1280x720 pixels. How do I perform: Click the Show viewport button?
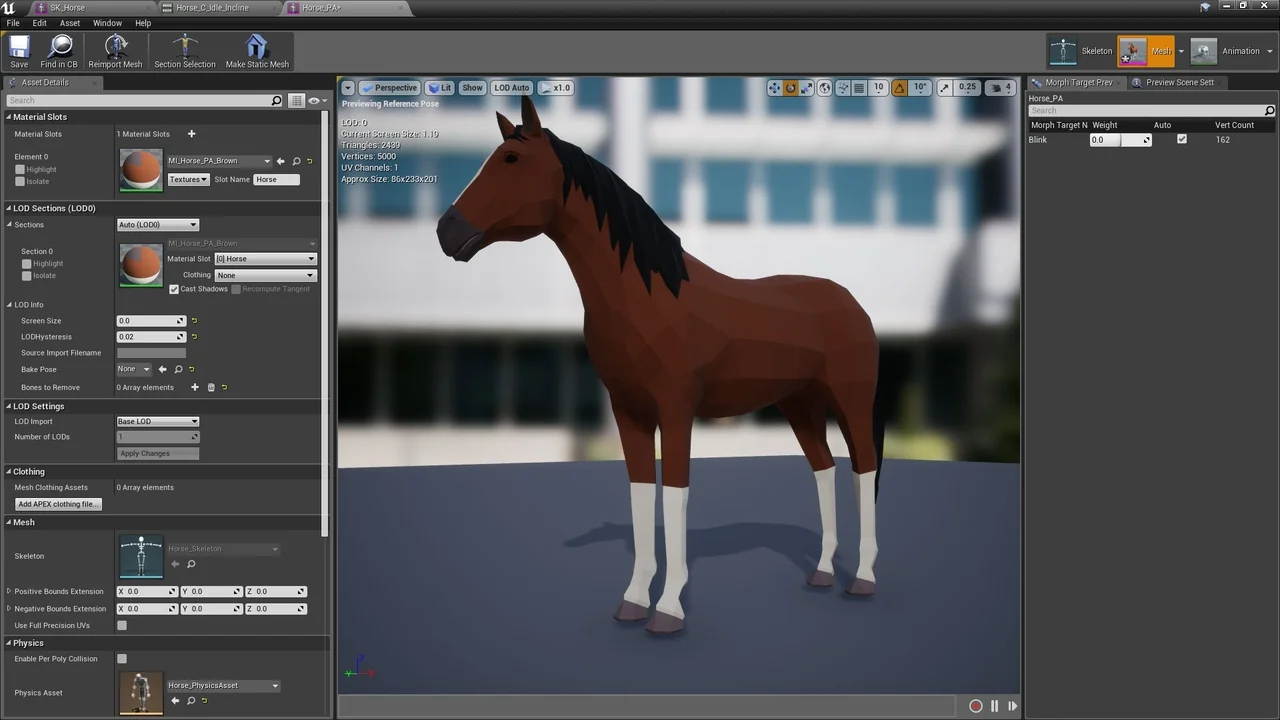pos(472,88)
